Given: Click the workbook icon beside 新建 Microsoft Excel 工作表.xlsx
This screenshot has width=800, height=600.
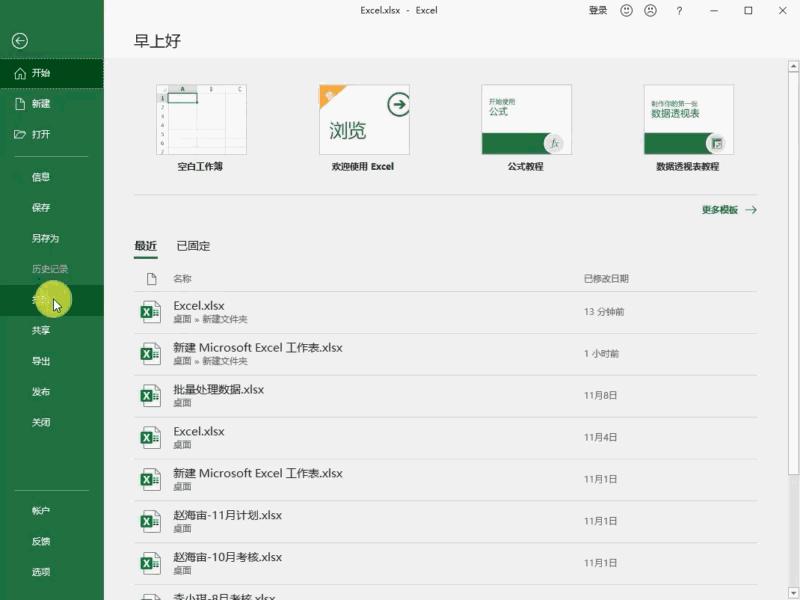Looking at the screenshot, I should 148,353.
